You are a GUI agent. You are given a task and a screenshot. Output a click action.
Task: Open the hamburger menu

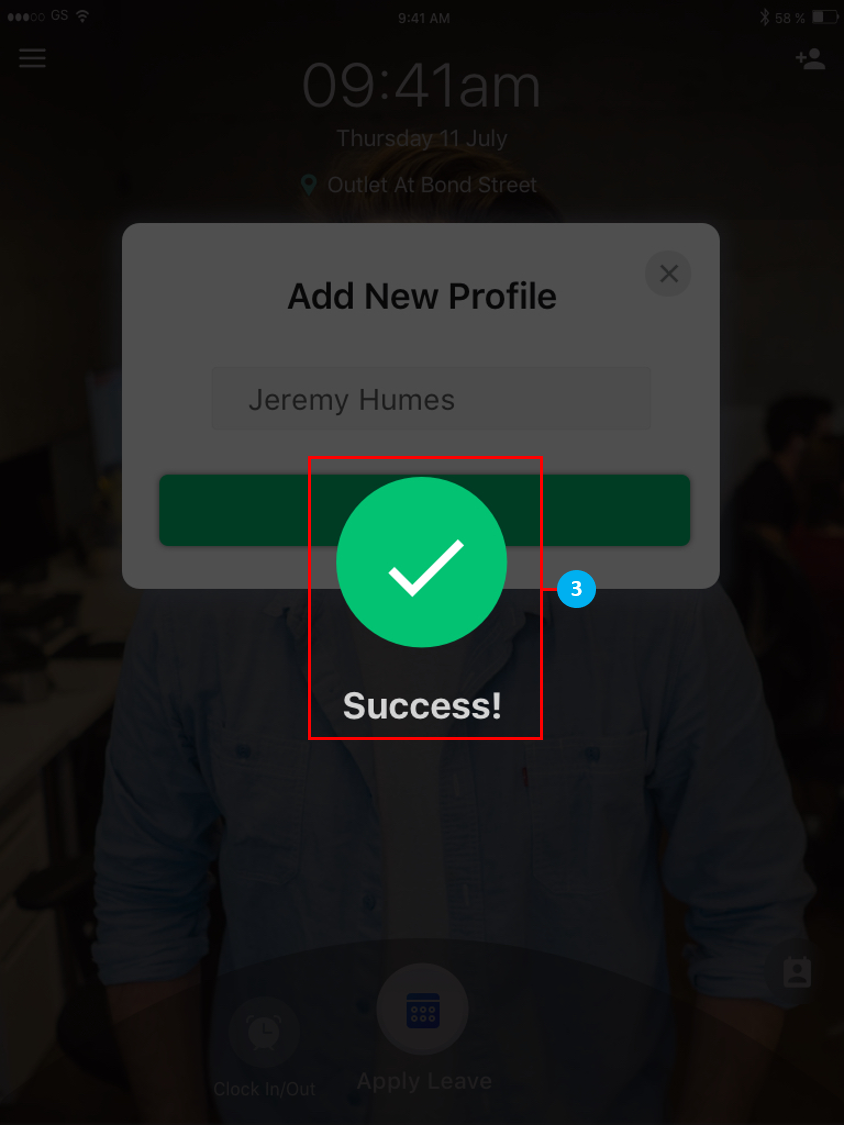(x=32, y=57)
